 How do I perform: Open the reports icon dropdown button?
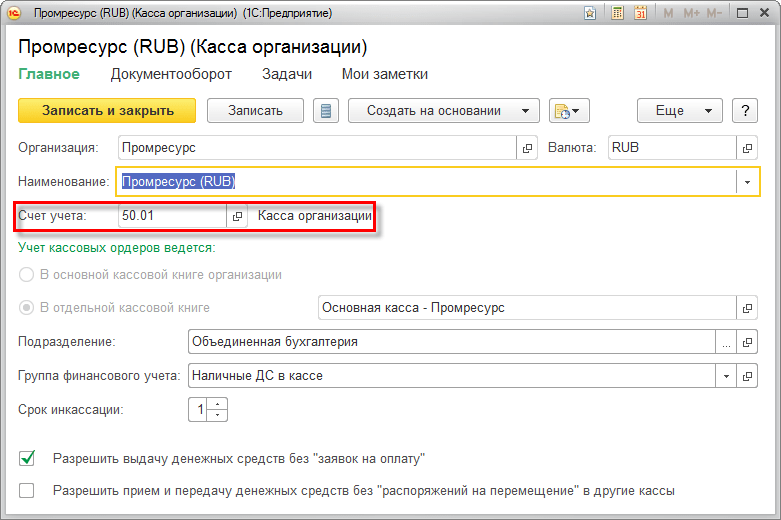569,111
